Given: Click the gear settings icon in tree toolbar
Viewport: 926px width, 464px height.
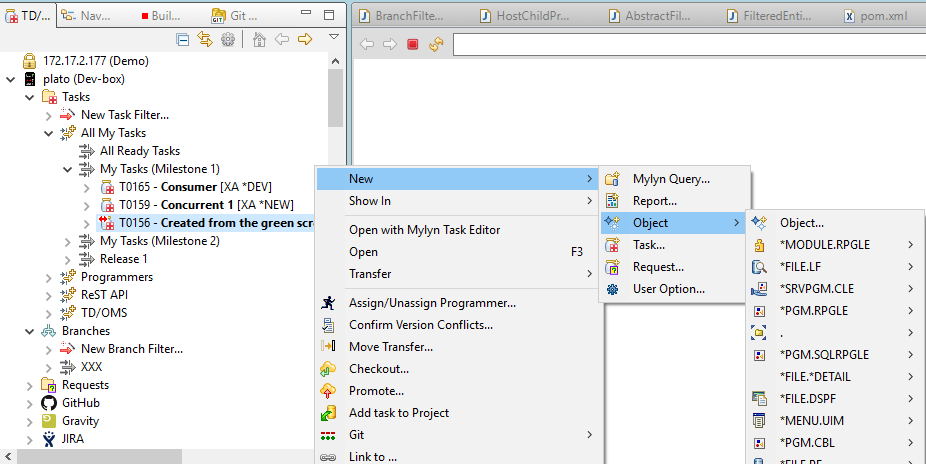Looking at the screenshot, I should point(228,39).
